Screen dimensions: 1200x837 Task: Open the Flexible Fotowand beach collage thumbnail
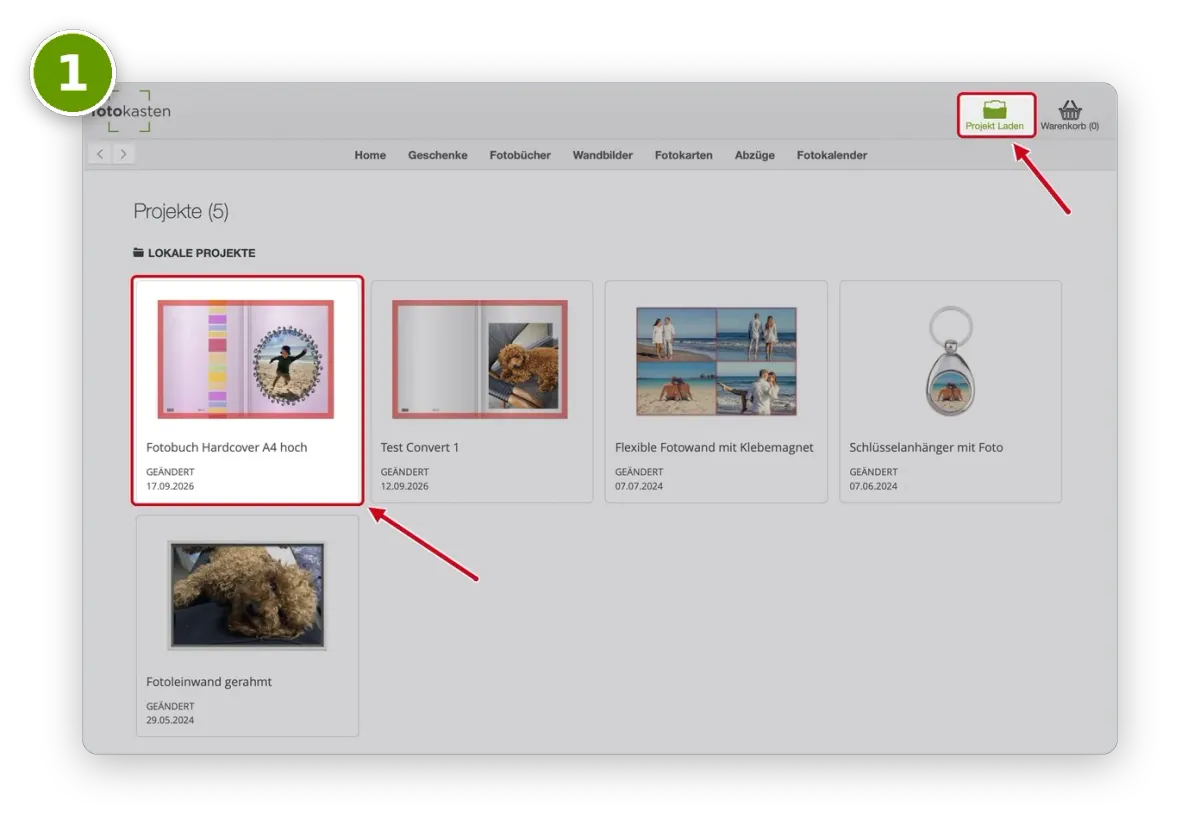716,361
